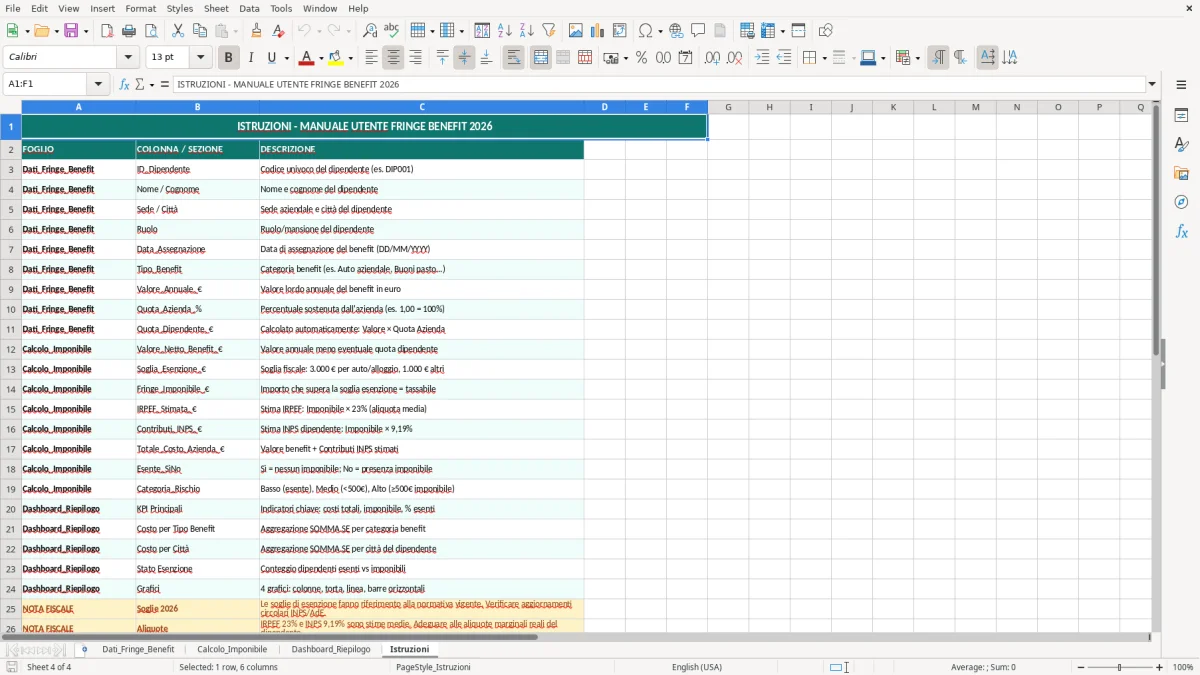Export directly as PDF
This screenshot has width=1200, height=675.
(x=107, y=31)
